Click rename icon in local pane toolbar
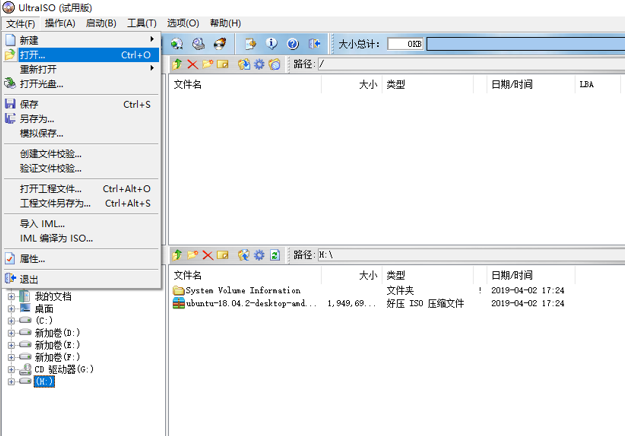Image resolution: width=625 pixels, height=436 pixels. coord(222,255)
